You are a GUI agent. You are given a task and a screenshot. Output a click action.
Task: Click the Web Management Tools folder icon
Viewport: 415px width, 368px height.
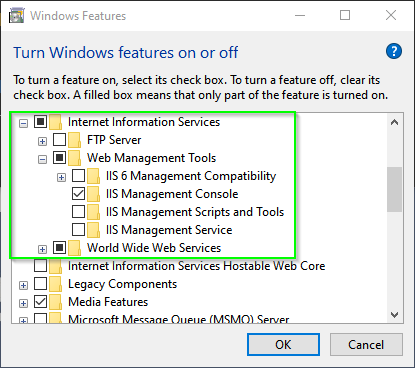tap(74, 158)
